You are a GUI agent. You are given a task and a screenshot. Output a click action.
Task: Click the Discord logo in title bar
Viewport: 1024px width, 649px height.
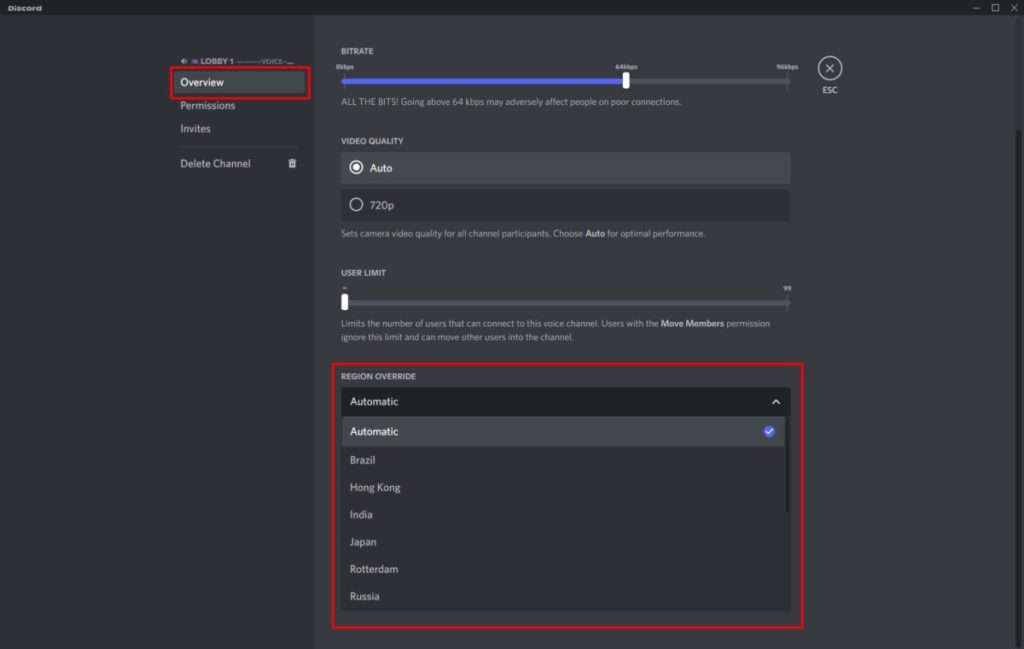point(25,7)
